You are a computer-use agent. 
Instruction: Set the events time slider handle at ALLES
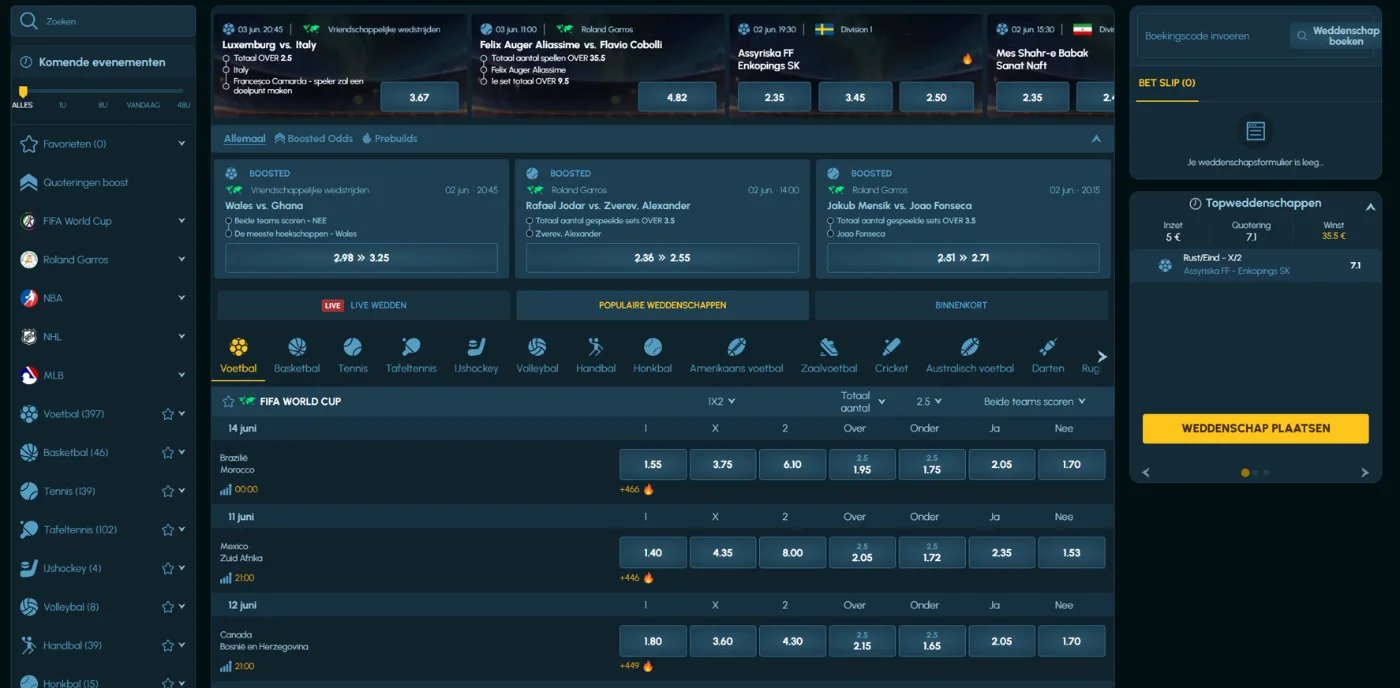tap(23, 92)
